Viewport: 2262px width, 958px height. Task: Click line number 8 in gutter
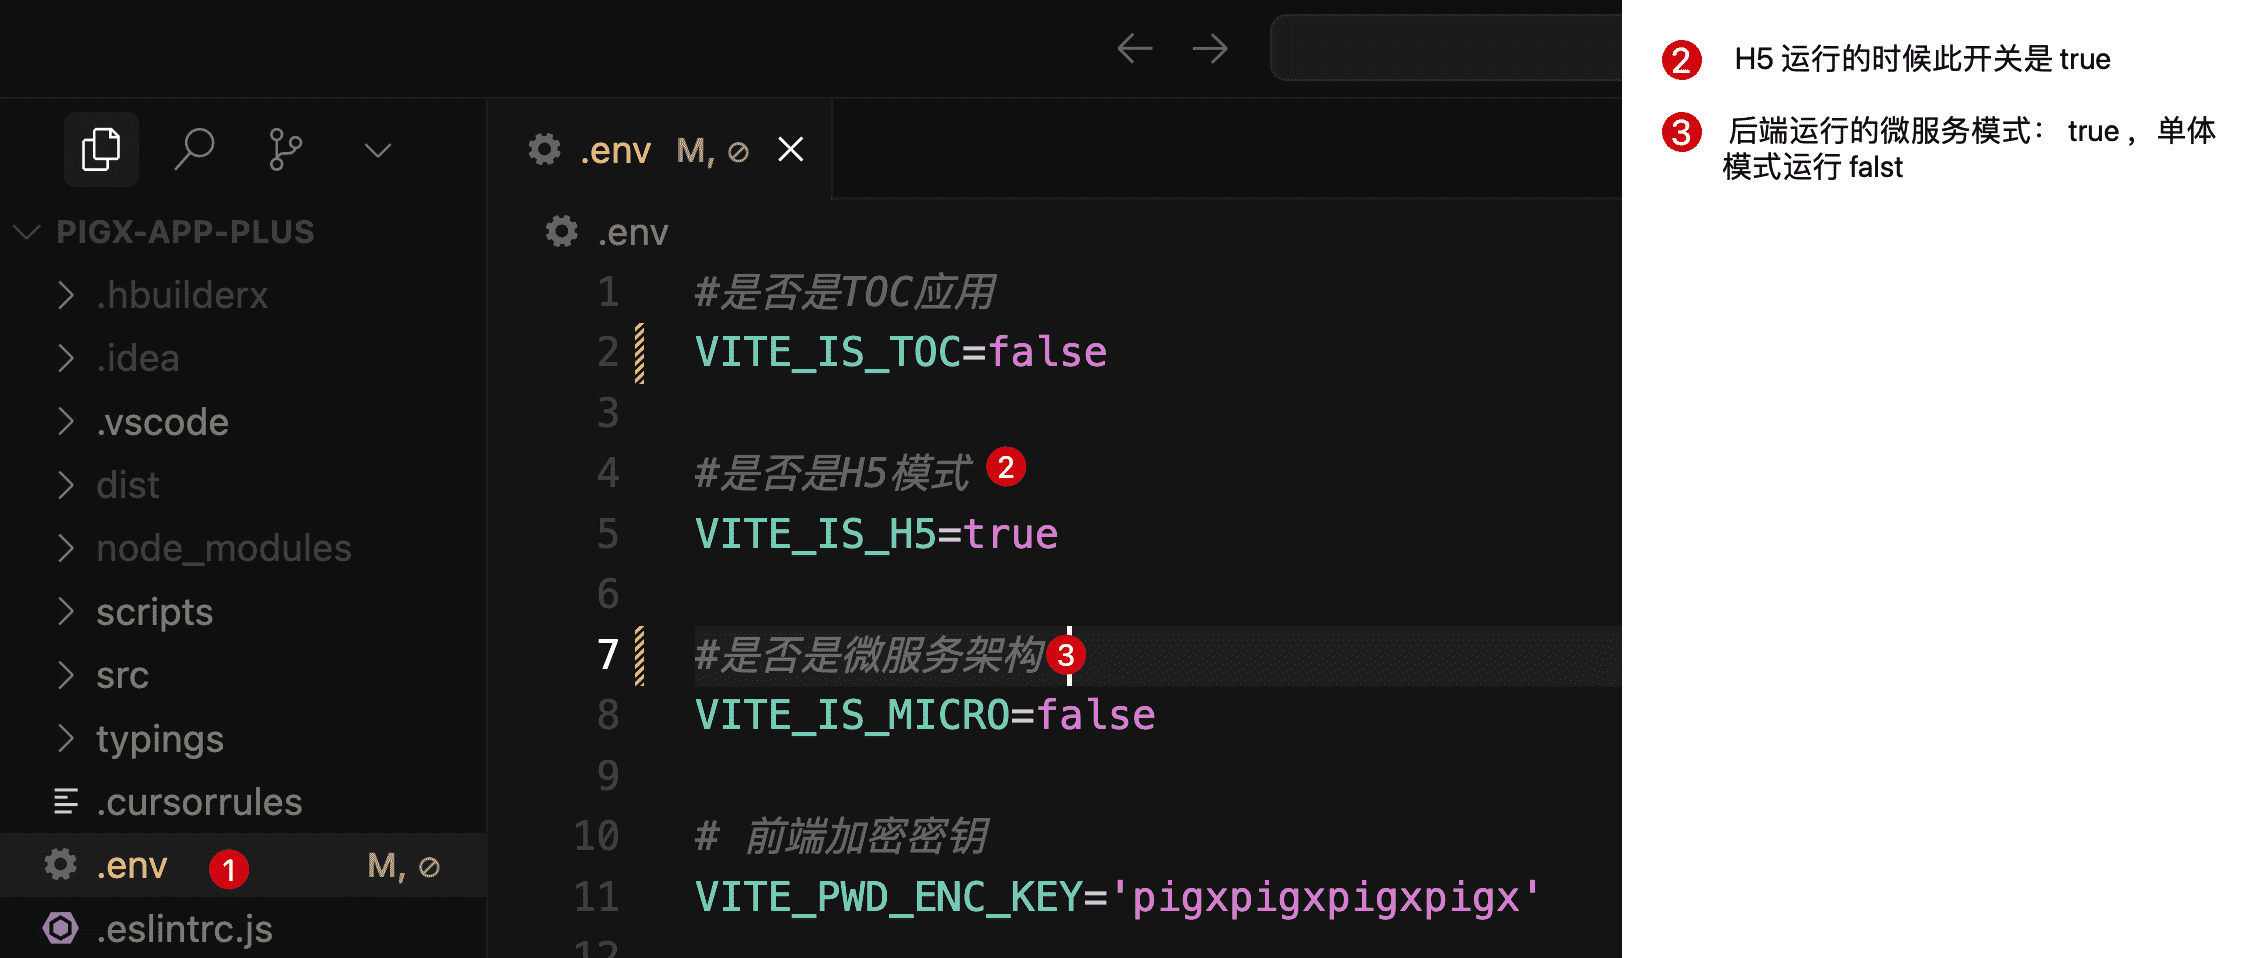pos(608,715)
